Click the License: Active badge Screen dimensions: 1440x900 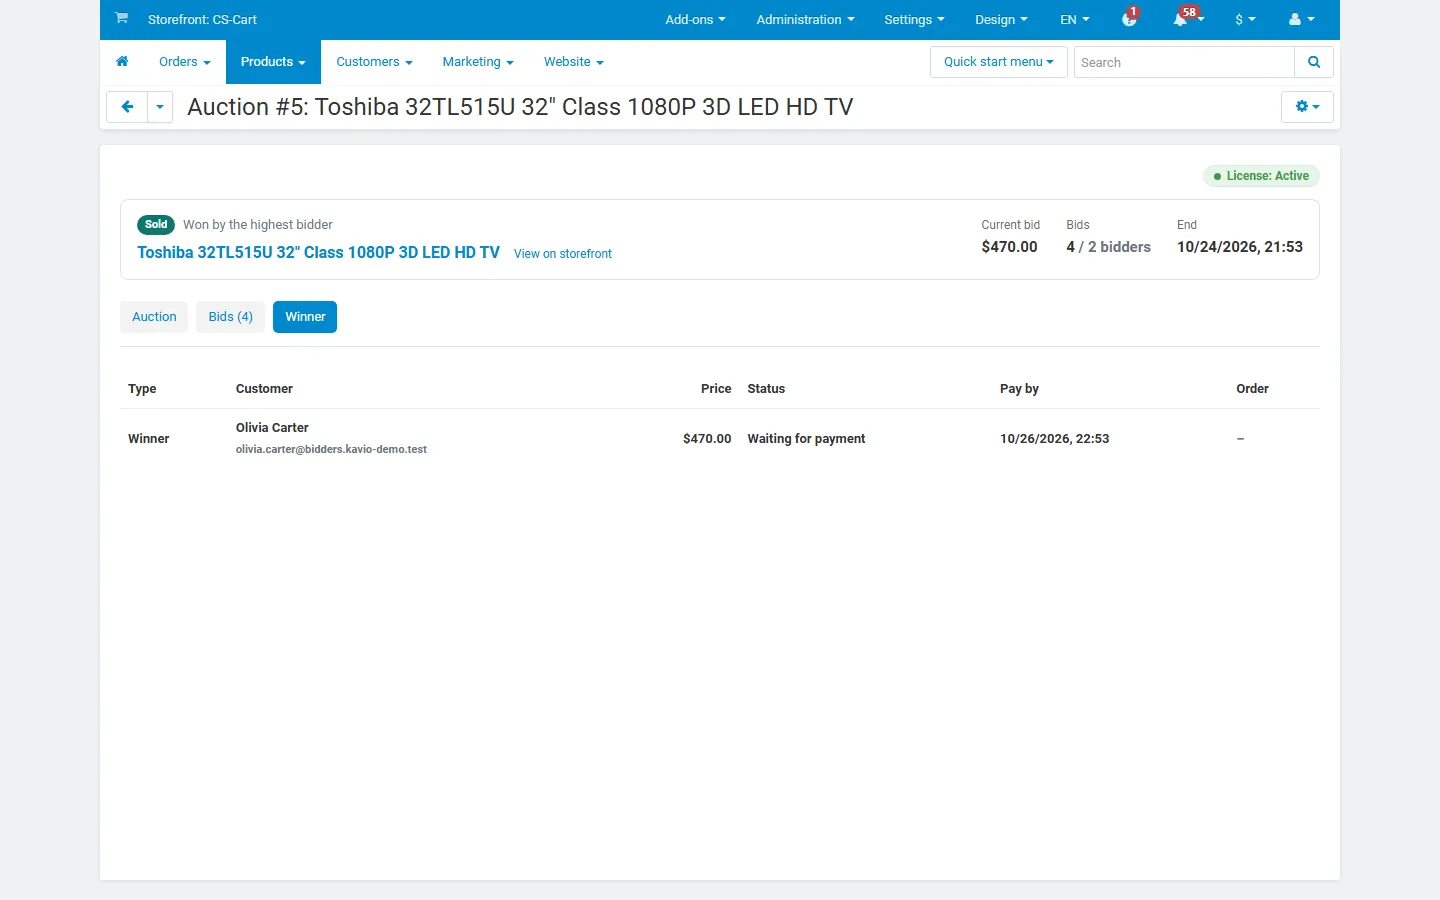coord(1261,176)
